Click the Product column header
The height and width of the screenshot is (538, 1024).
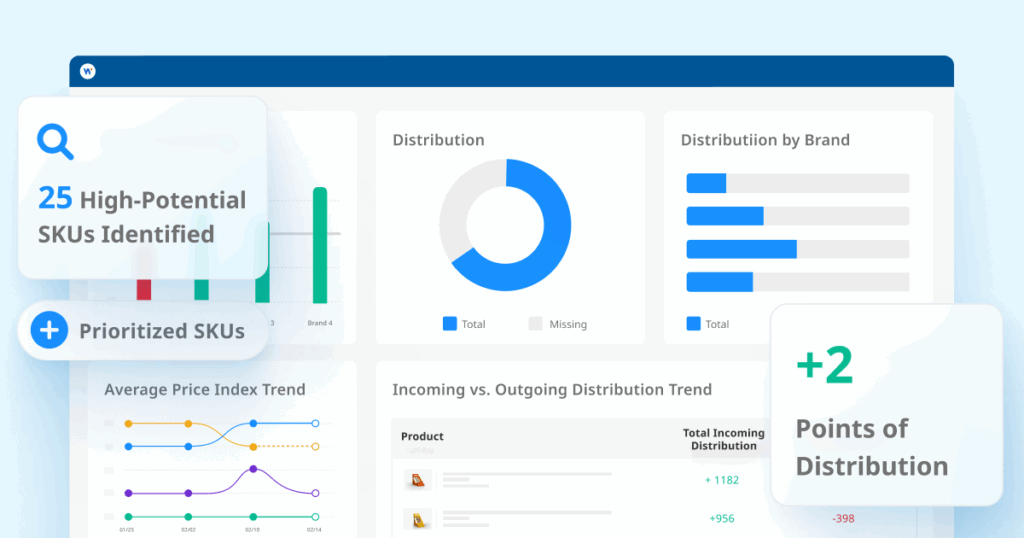(422, 437)
